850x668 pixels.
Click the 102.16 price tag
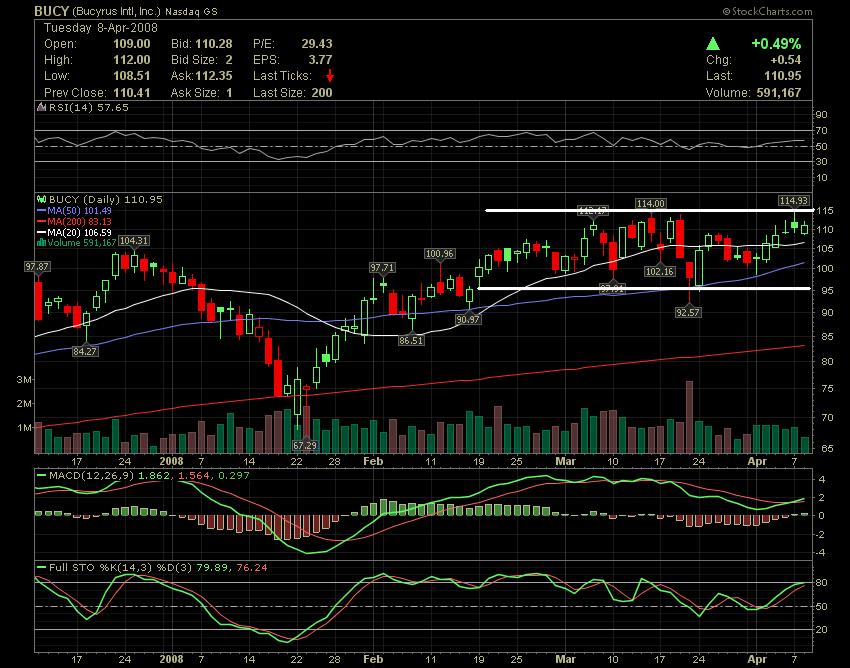click(x=660, y=271)
